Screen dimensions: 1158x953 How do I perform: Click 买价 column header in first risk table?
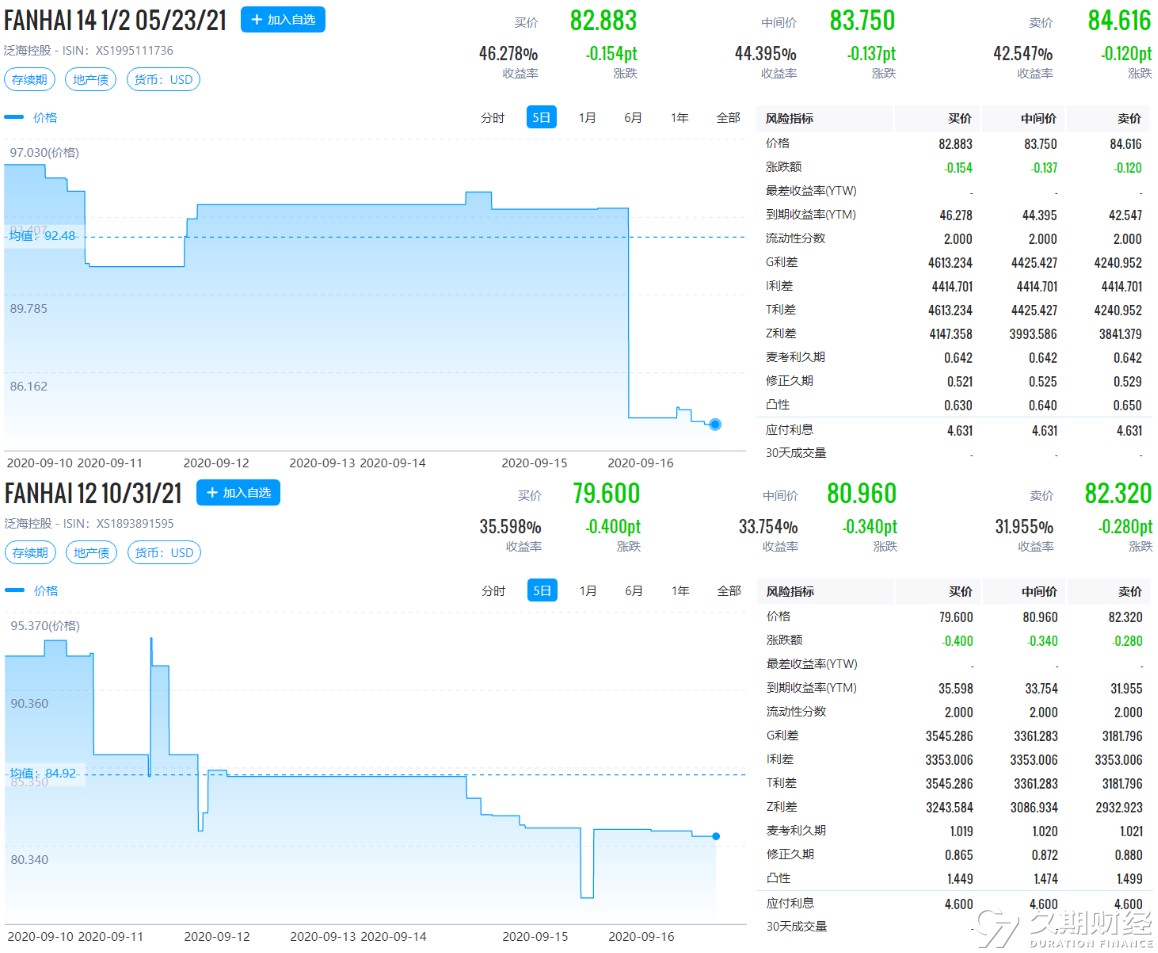960,118
